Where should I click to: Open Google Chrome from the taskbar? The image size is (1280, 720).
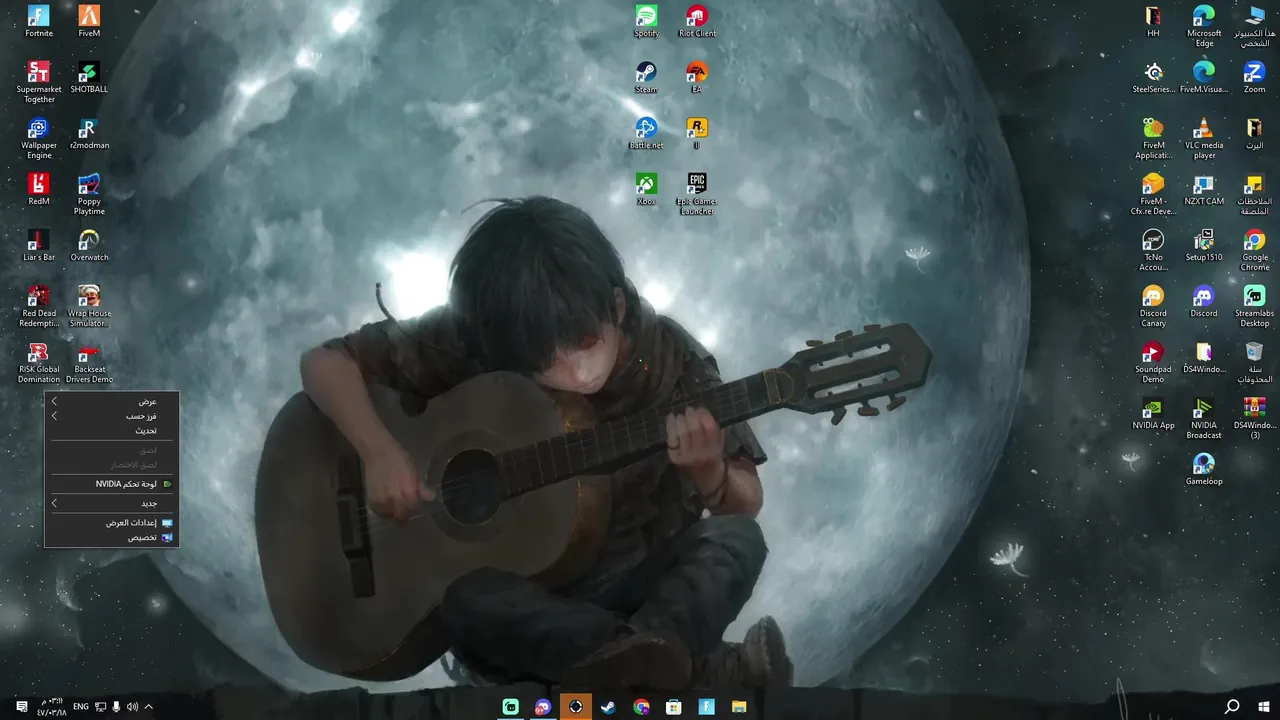(x=641, y=707)
